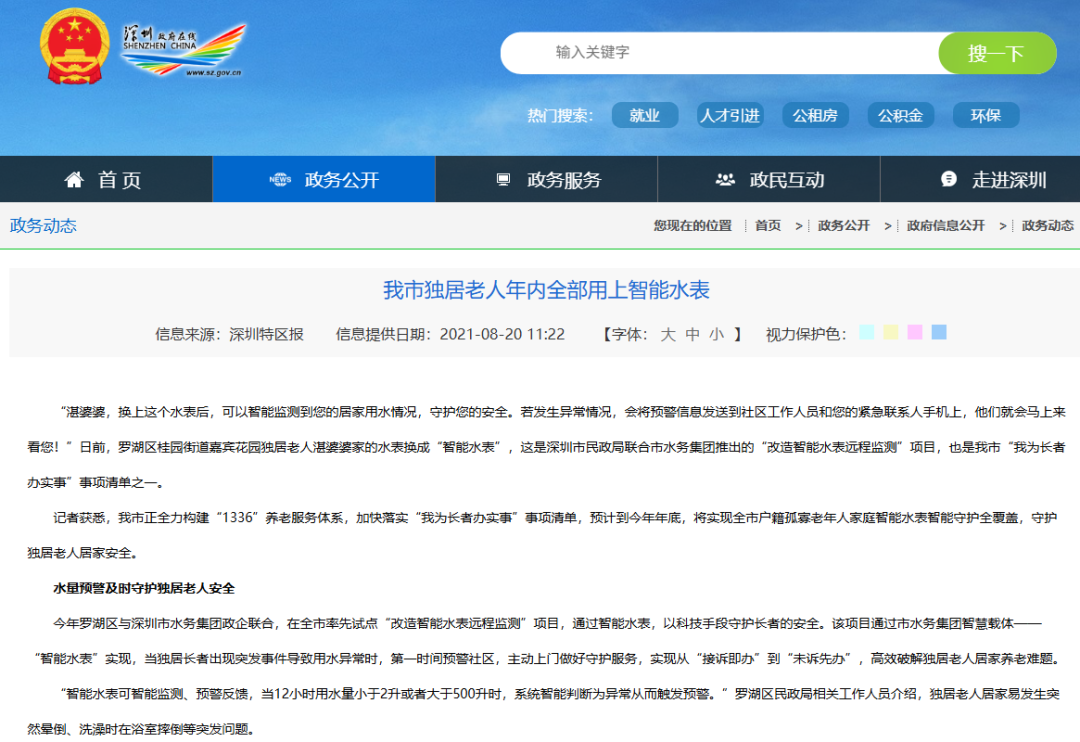The height and width of the screenshot is (742, 1080).
Task: Select the light cyan eye-protection color
Action: 866,332
